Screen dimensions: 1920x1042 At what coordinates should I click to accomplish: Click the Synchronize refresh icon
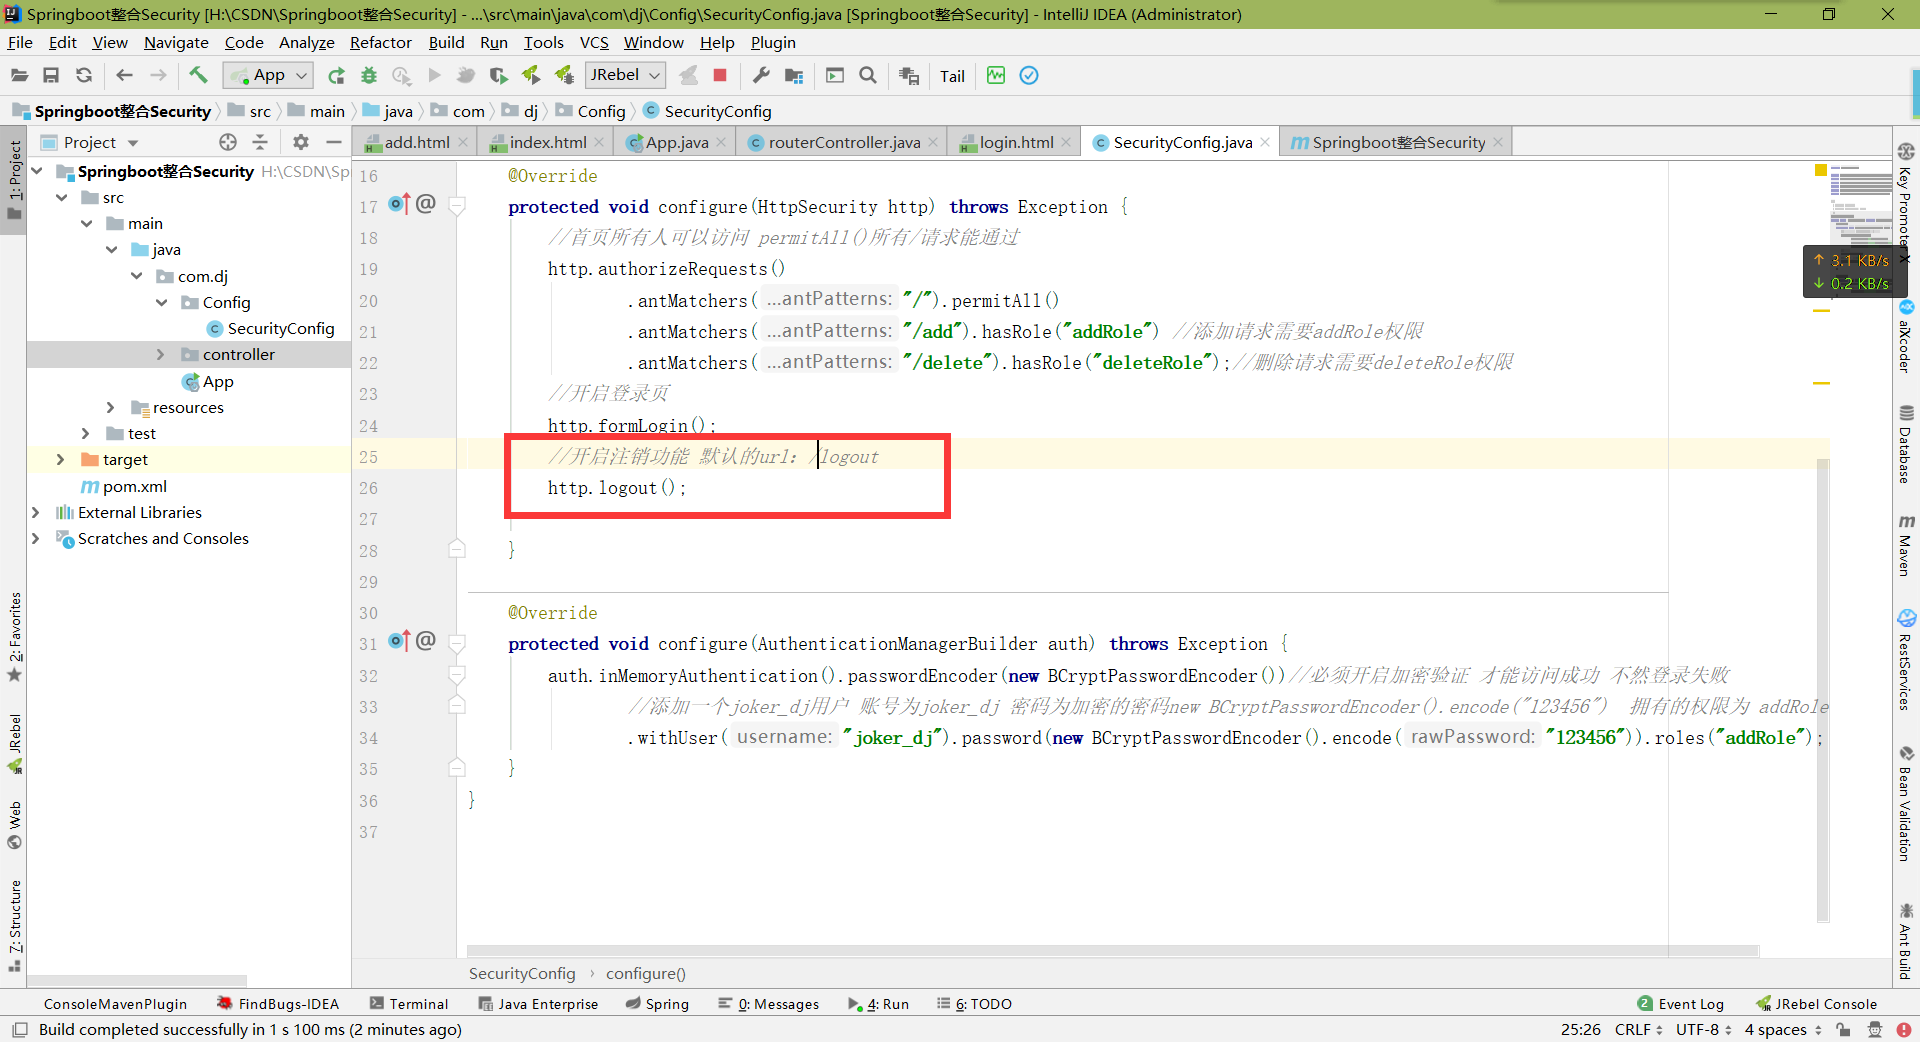[x=84, y=76]
